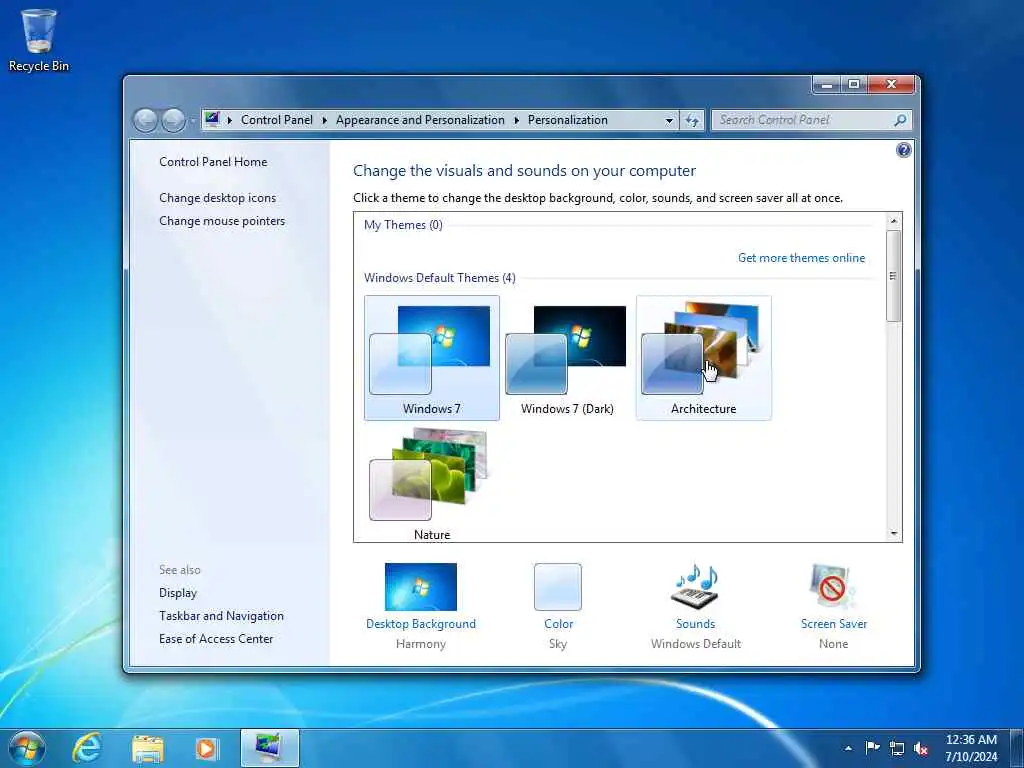Image resolution: width=1024 pixels, height=768 pixels.
Task: Click the Forward navigation arrow button
Action: pyautogui.click(x=173, y=120)
